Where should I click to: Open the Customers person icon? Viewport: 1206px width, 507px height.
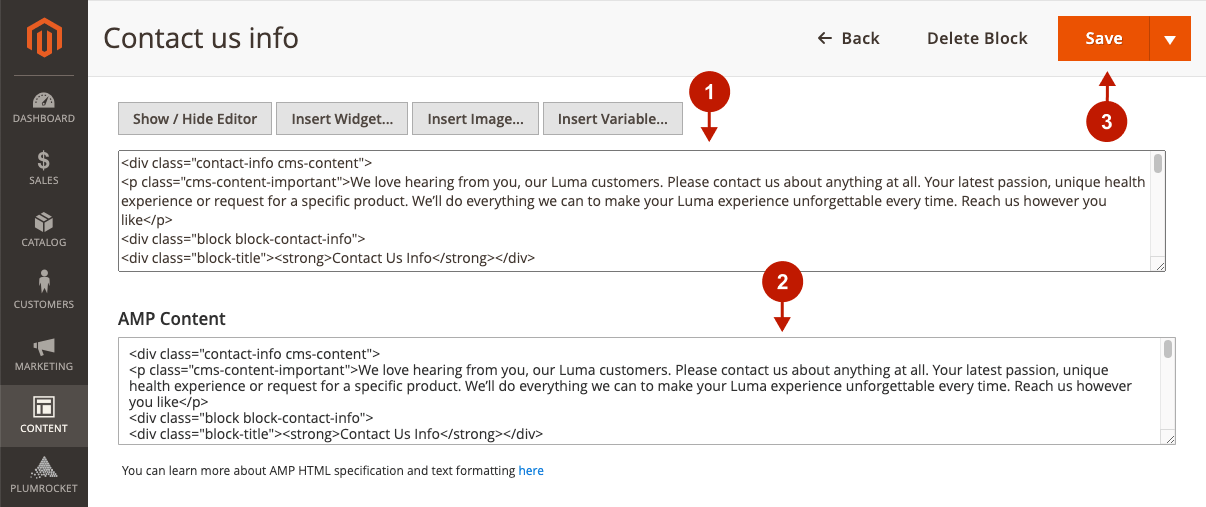43,283
